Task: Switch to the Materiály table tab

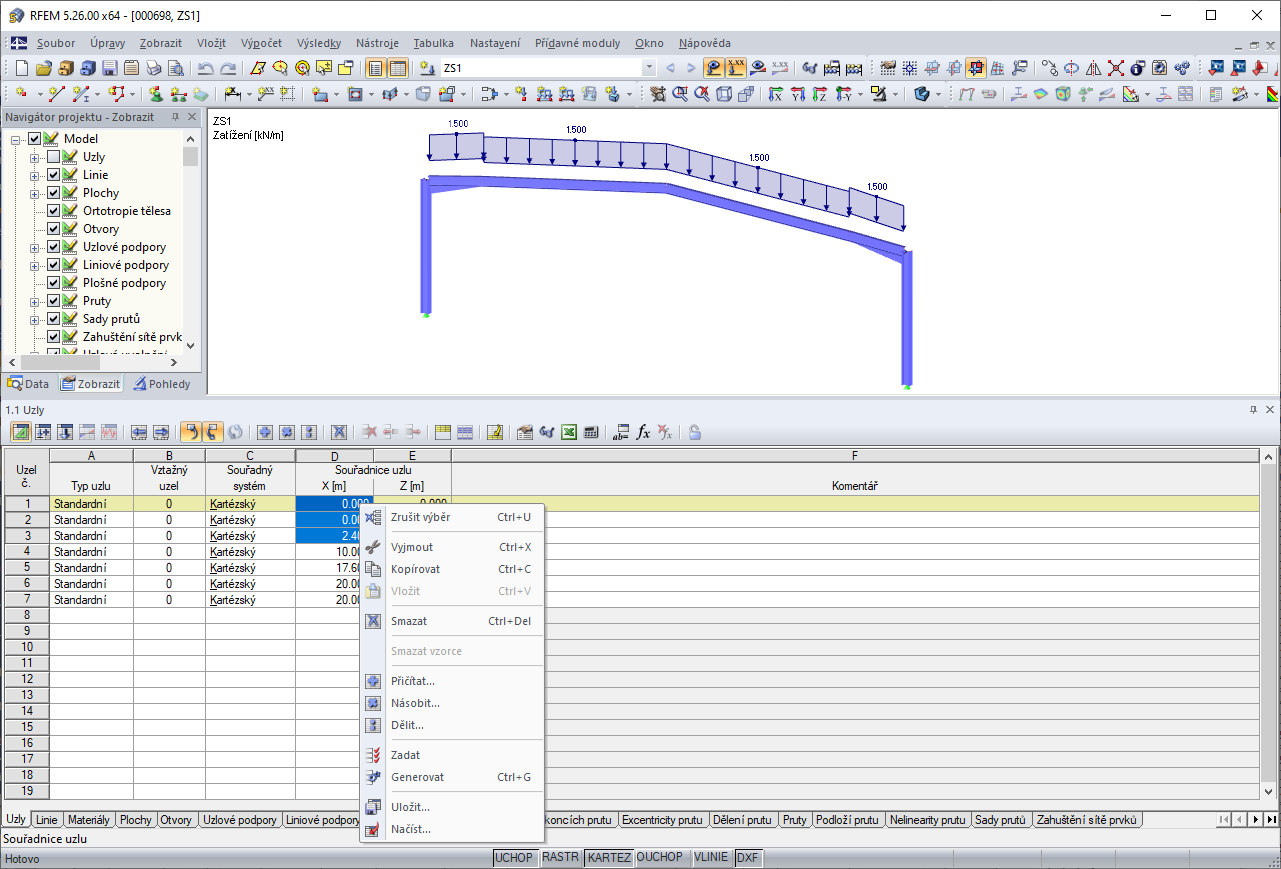Action: click(x=89, y=820)
